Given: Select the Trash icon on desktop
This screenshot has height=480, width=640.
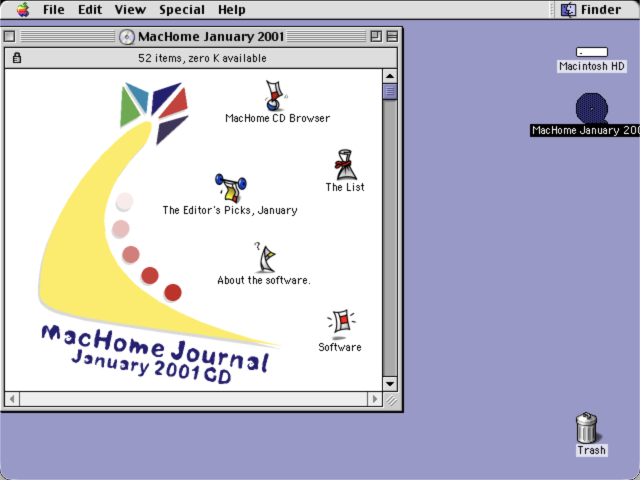Looking at the screenshot, I should click(587, 427).
